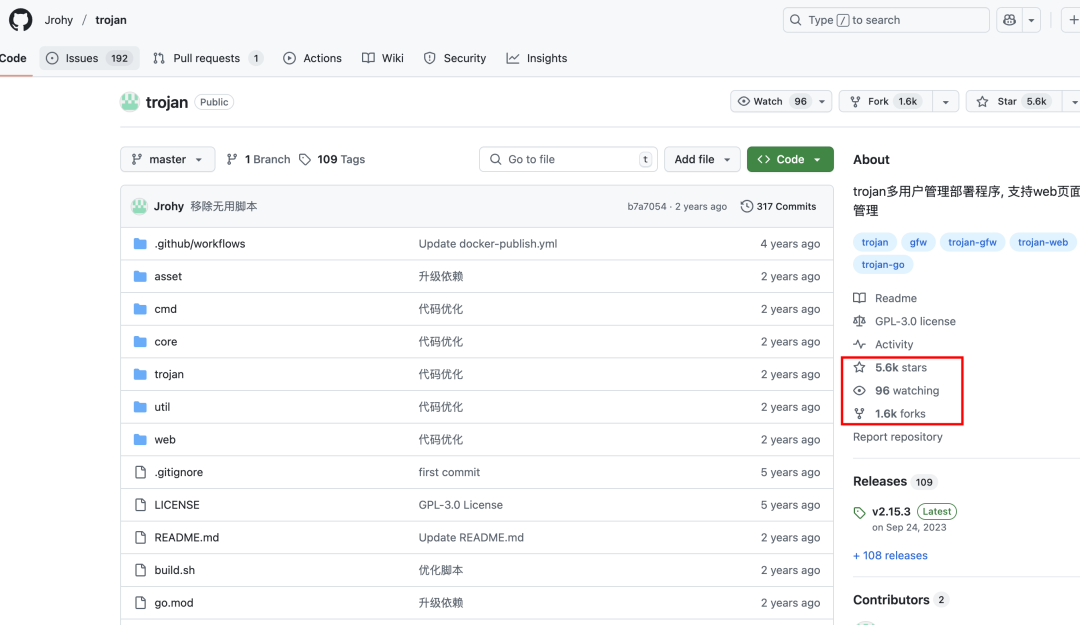Click the util folder icon
This screenshot has width=1080, height=625.
[141, 407]
